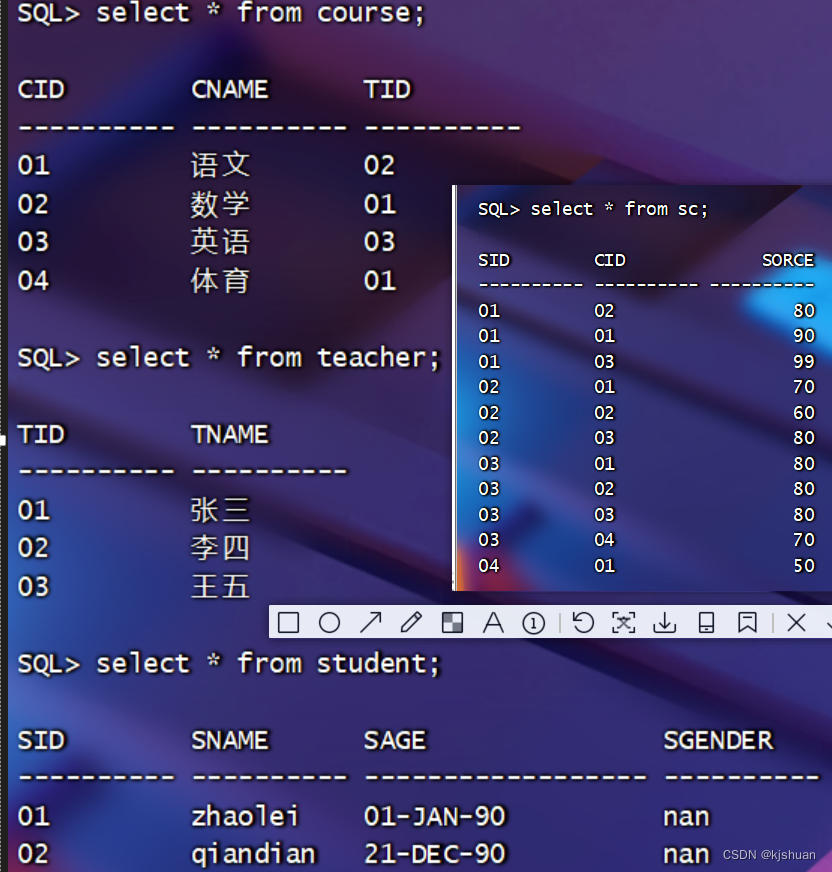Click the select from course query line
Screen dimensions: 832x872
point(220,14)
